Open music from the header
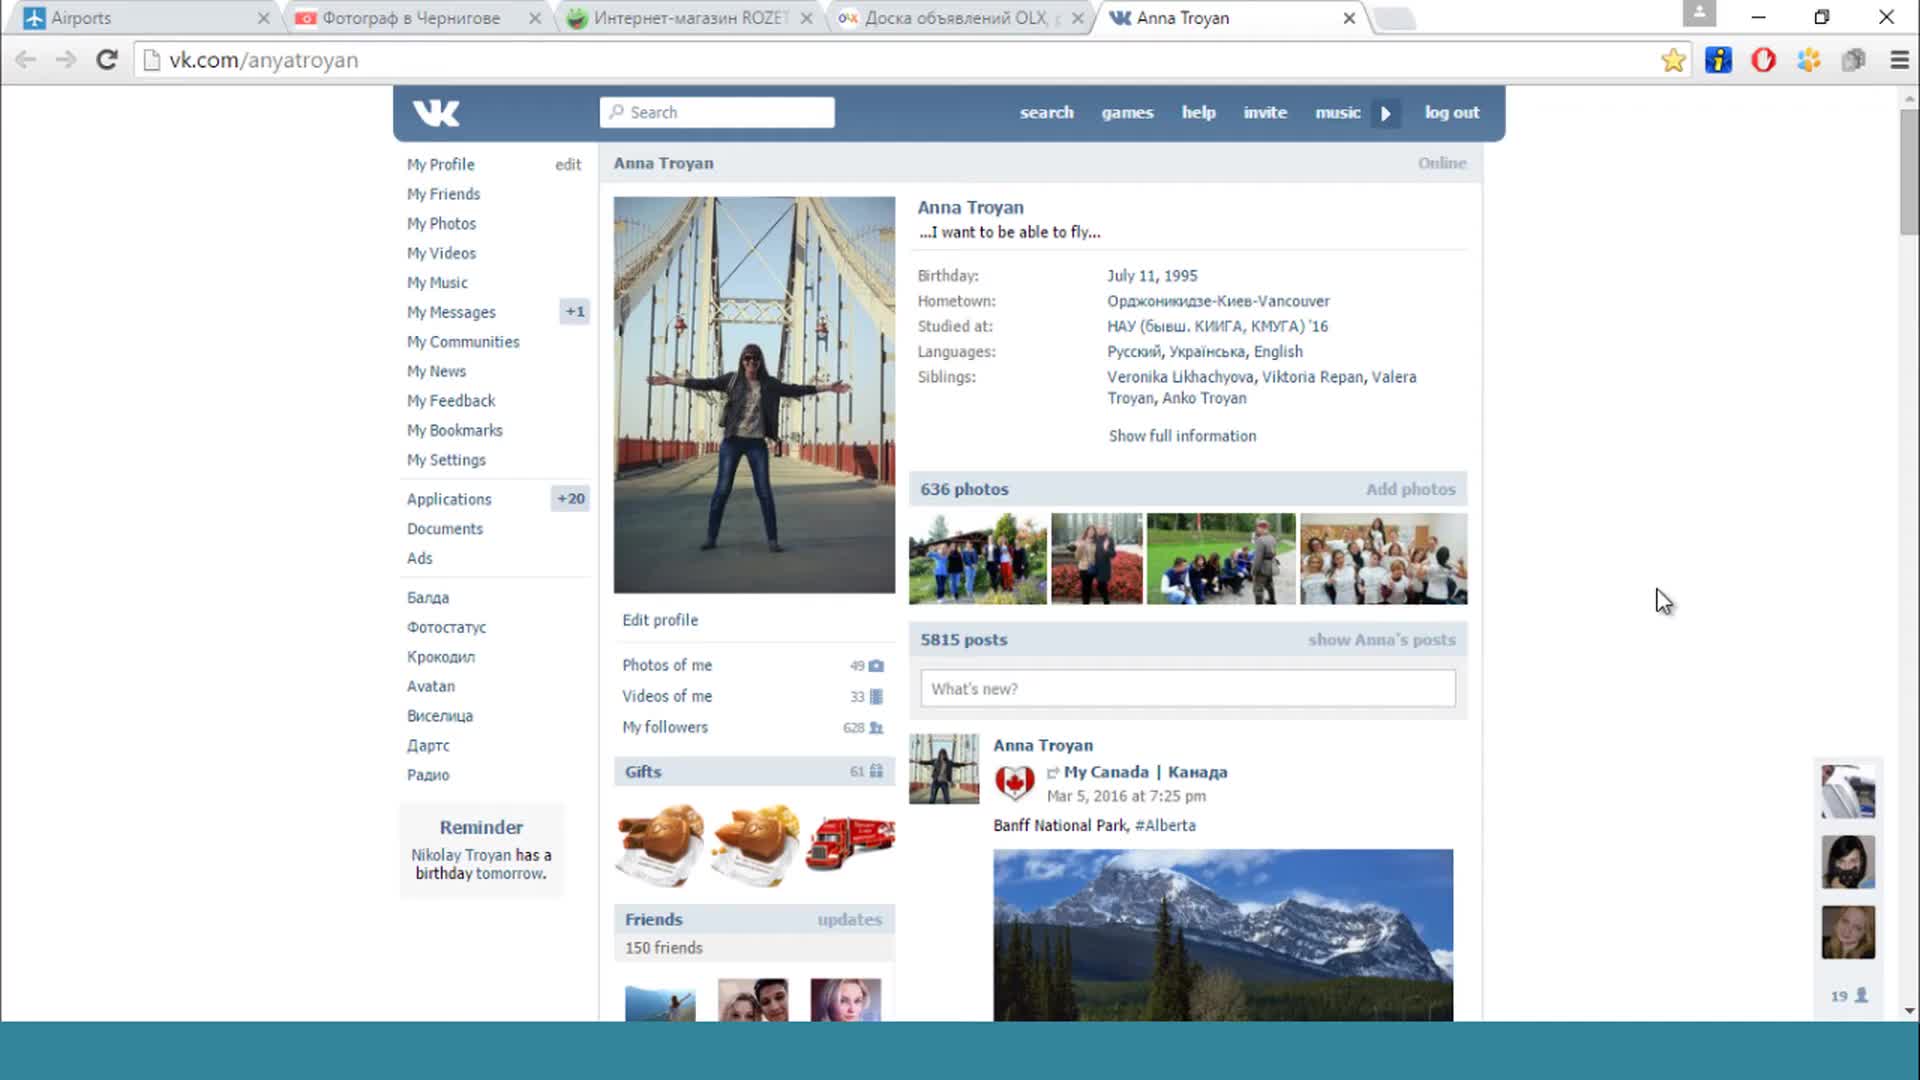This screenshot has height=1080, width=1920. [x=1337, y=113]
